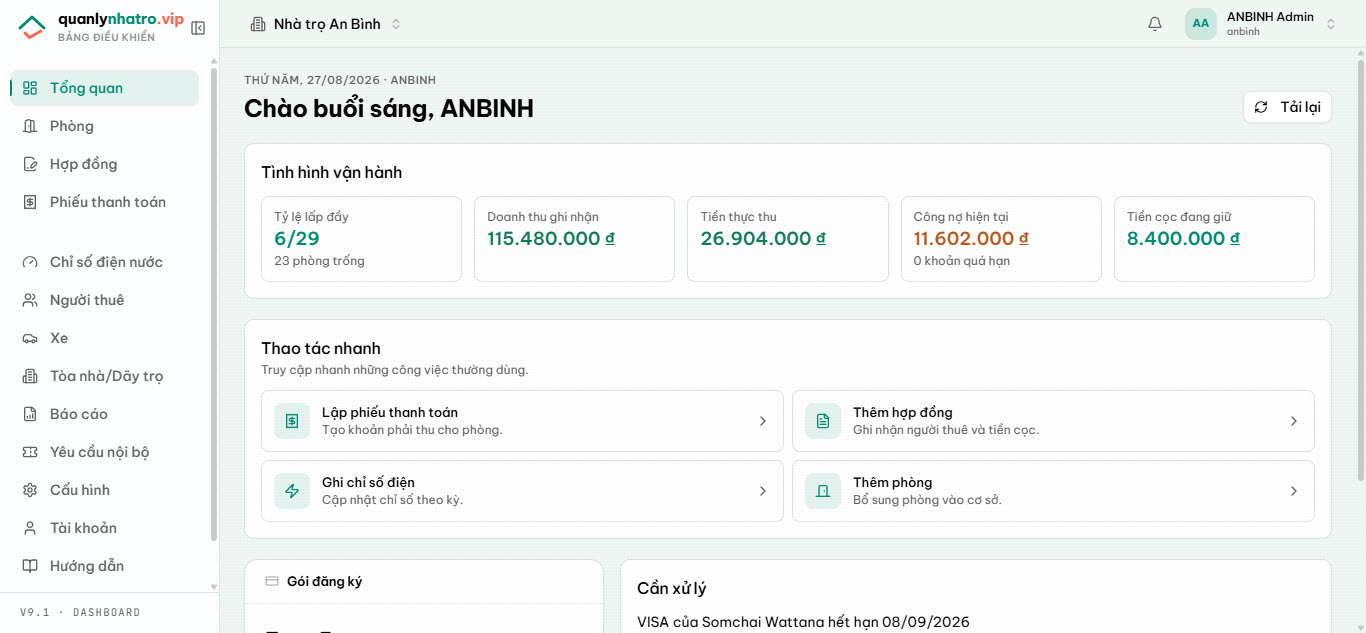Click the 8.400.000 đ Tiền cọc value
The width and height of the screenshot is (1366, 633).
click(1183, 239)
